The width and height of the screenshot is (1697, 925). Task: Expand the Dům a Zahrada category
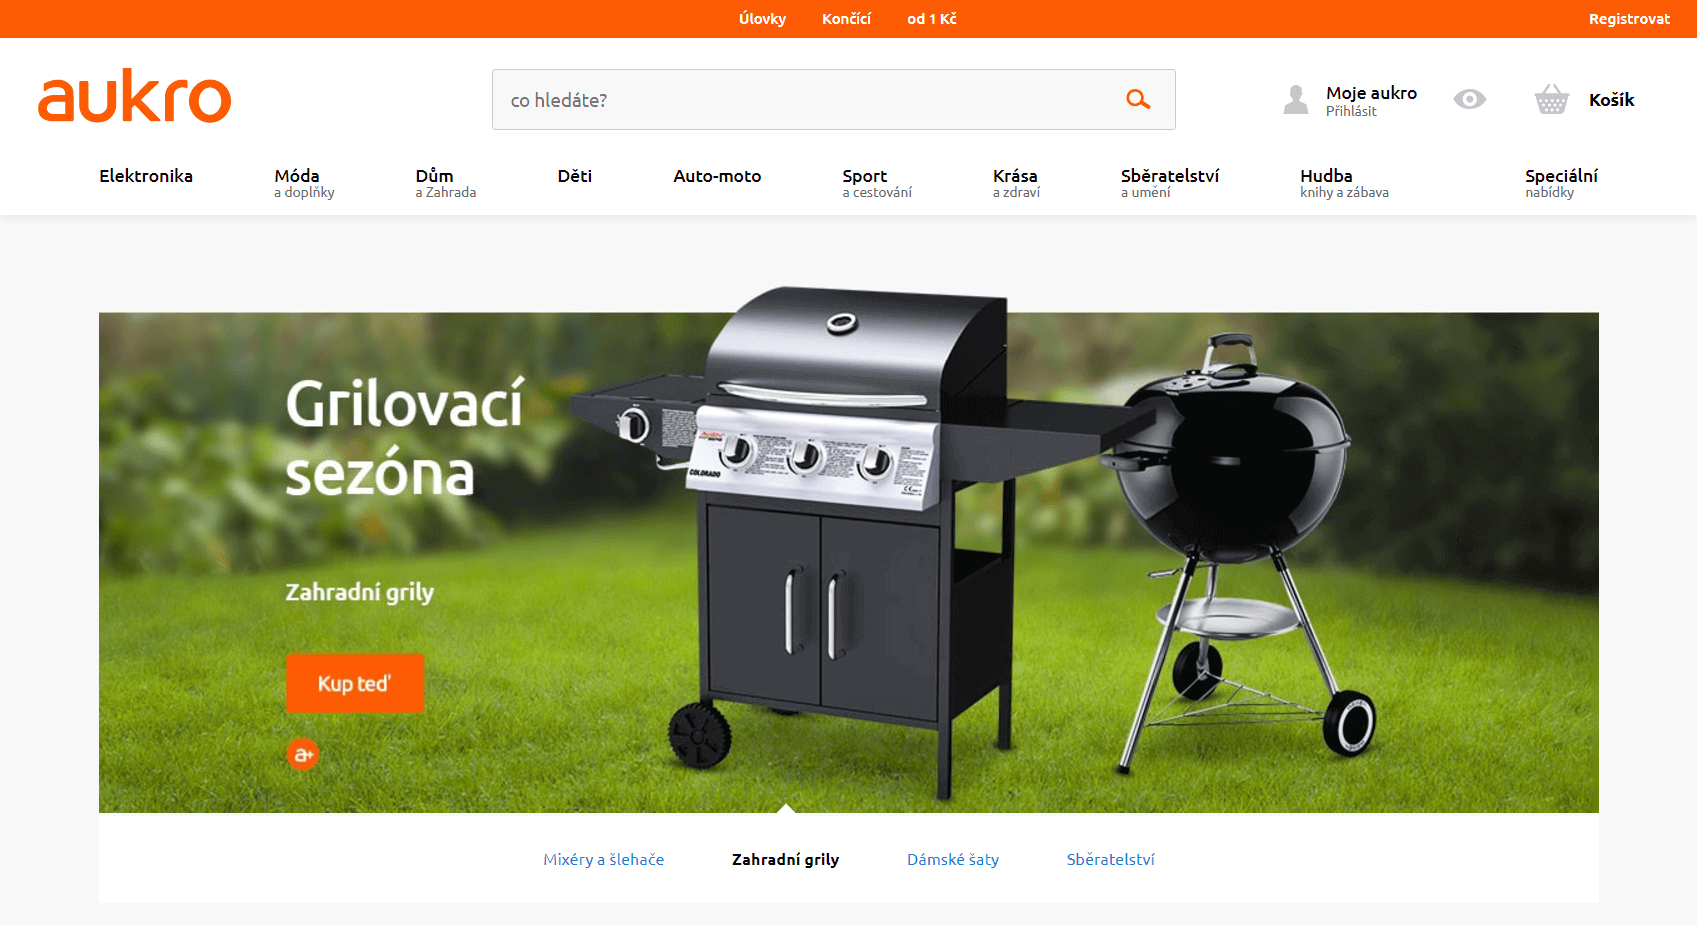coord(446,183)
